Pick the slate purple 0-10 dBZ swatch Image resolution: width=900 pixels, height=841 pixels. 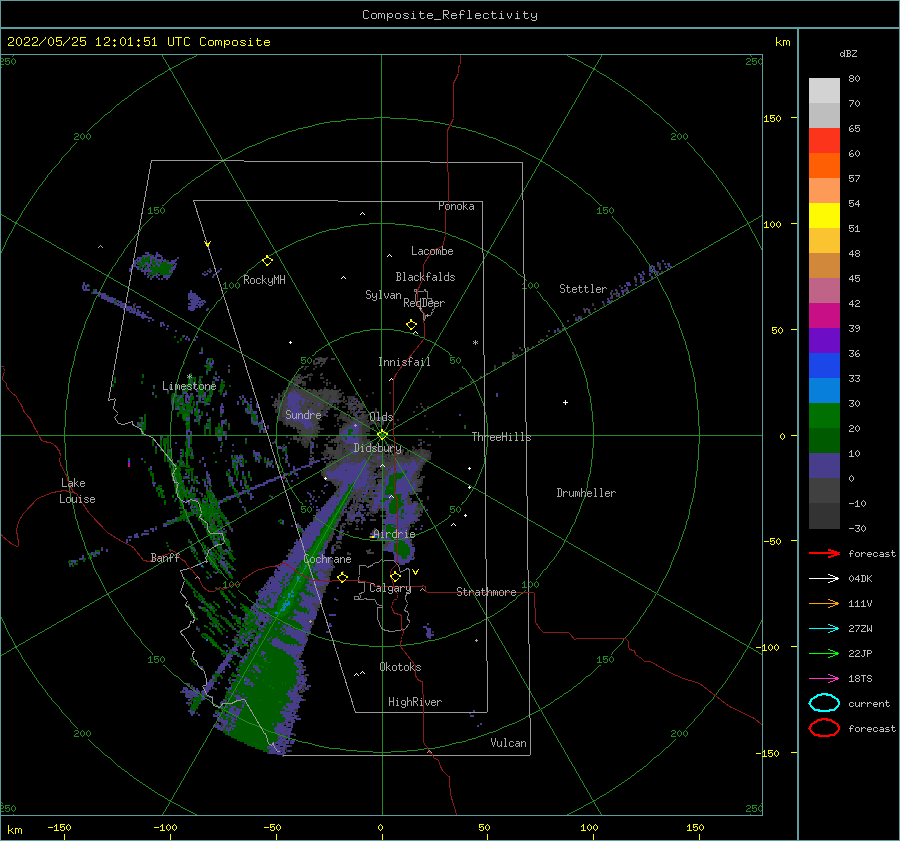[824, 466]
